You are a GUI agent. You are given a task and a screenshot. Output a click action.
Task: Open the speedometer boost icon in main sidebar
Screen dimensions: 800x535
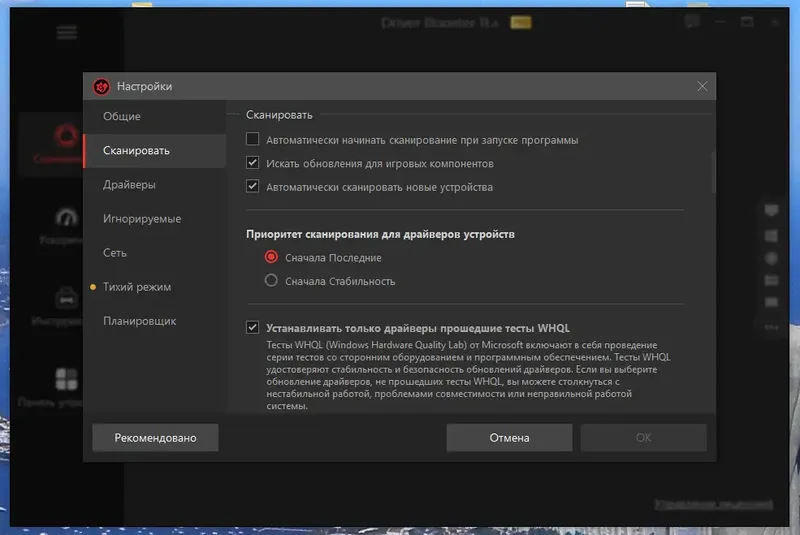[x=66, y=218]
